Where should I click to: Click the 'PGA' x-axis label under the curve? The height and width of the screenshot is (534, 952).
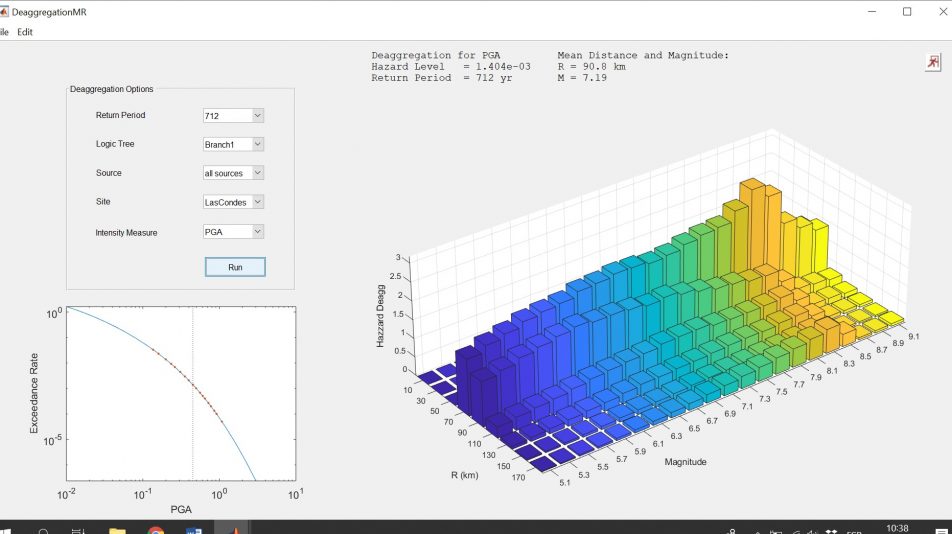point(181,509)
